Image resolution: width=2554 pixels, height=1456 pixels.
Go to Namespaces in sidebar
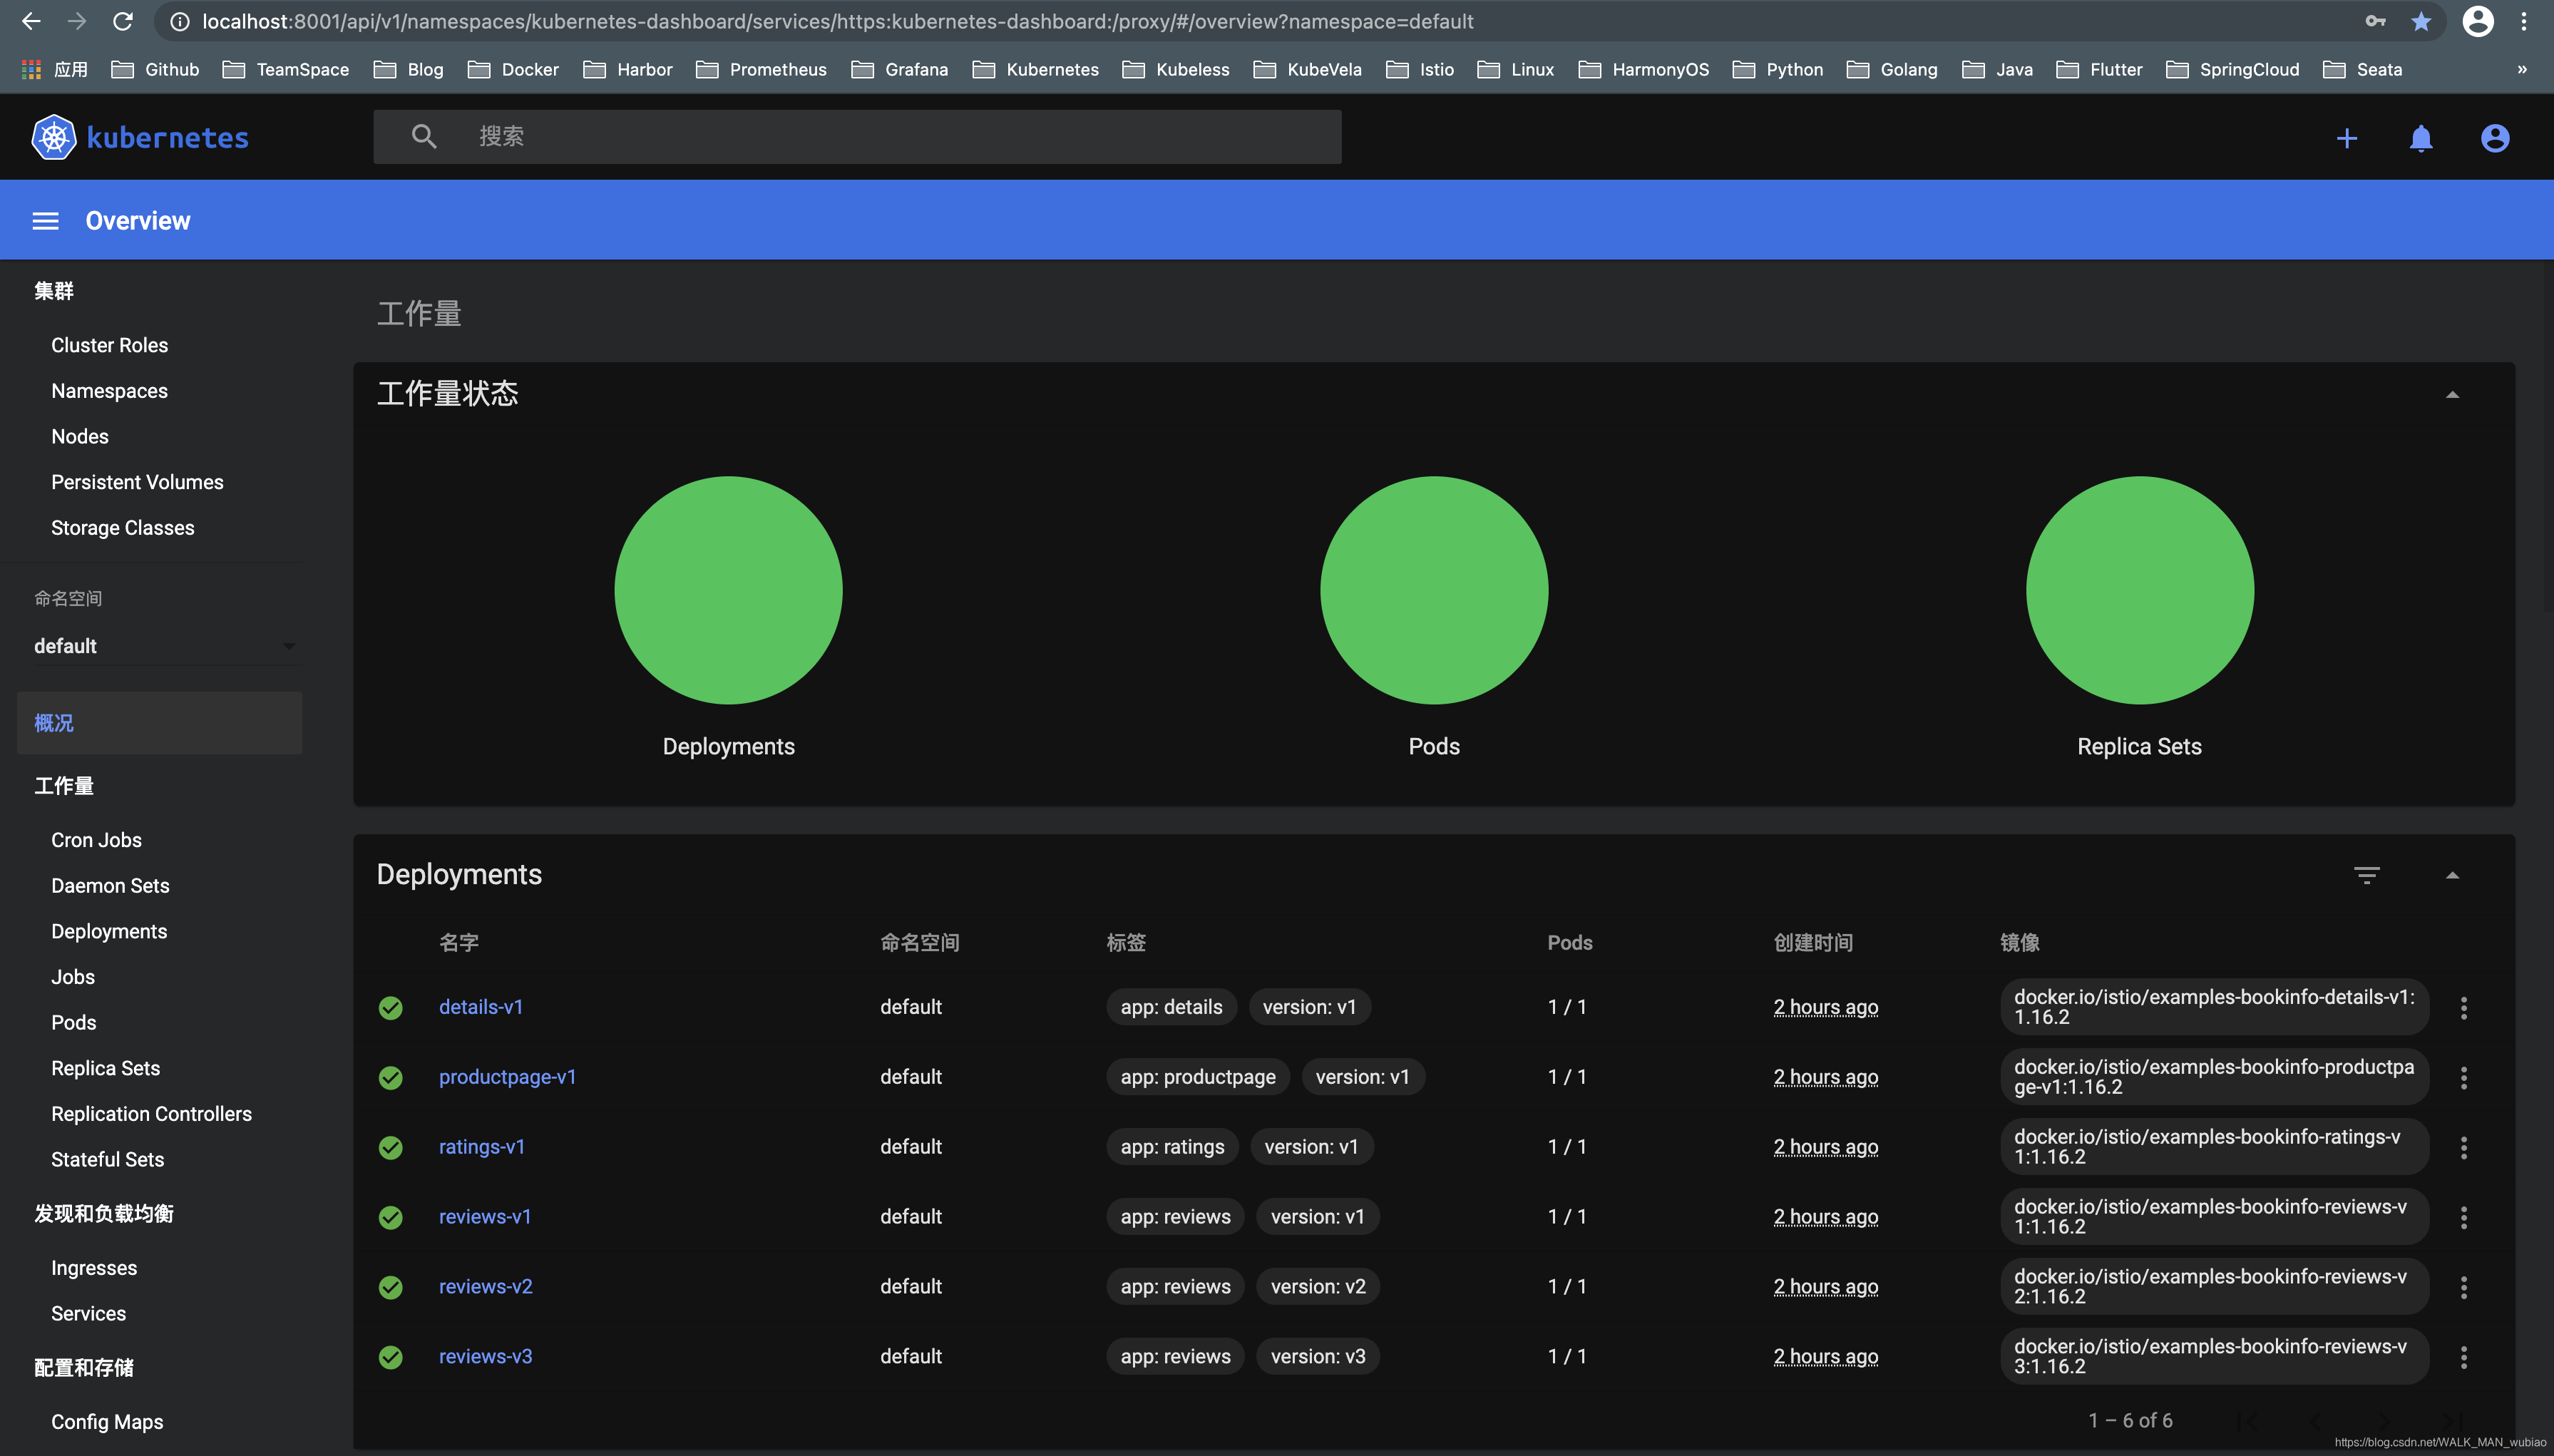pos(109,391)
